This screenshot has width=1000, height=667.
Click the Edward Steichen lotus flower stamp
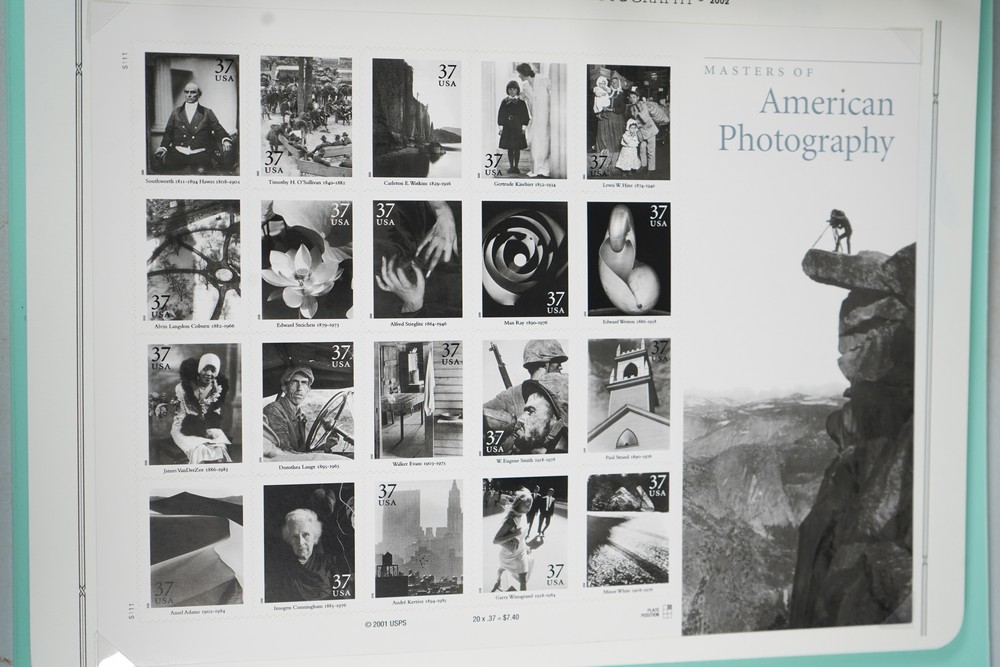coord(307,260)
